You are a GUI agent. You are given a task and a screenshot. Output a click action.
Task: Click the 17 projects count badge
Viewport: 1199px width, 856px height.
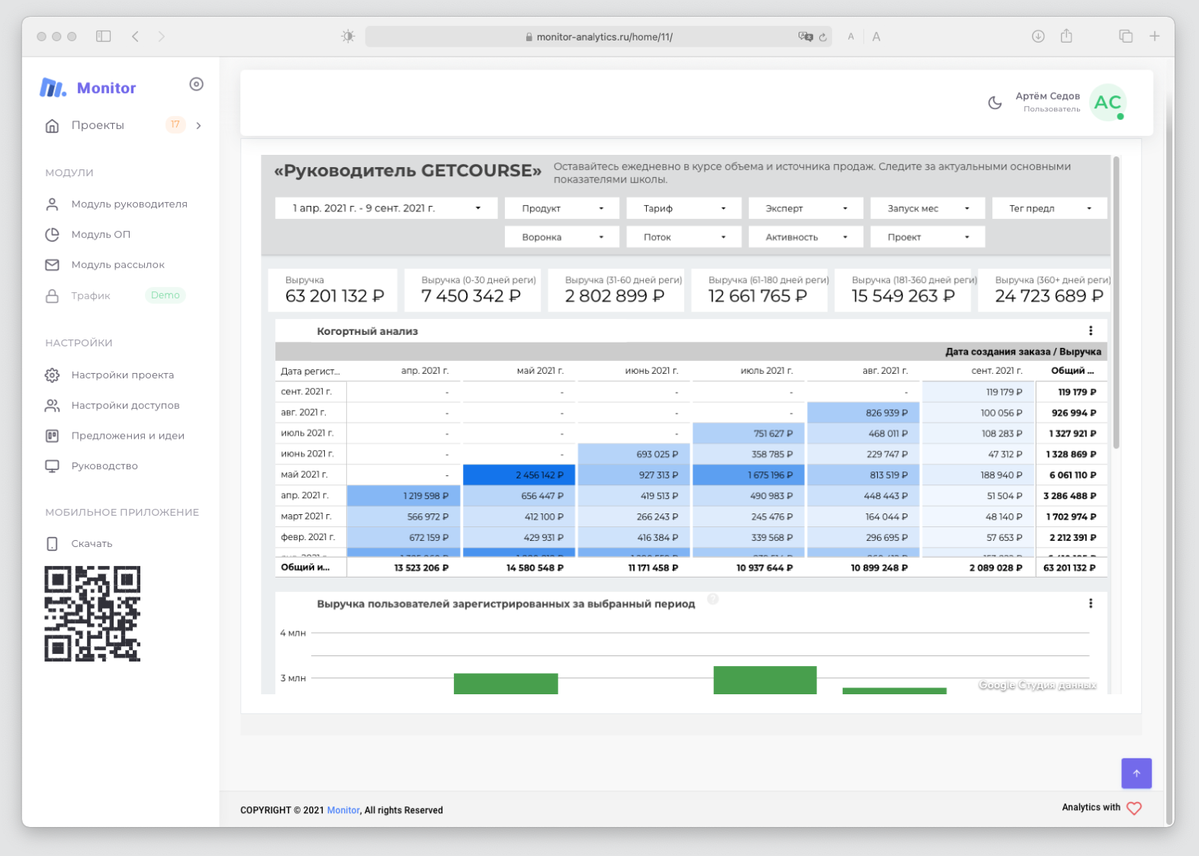click(x=176, y=125)
